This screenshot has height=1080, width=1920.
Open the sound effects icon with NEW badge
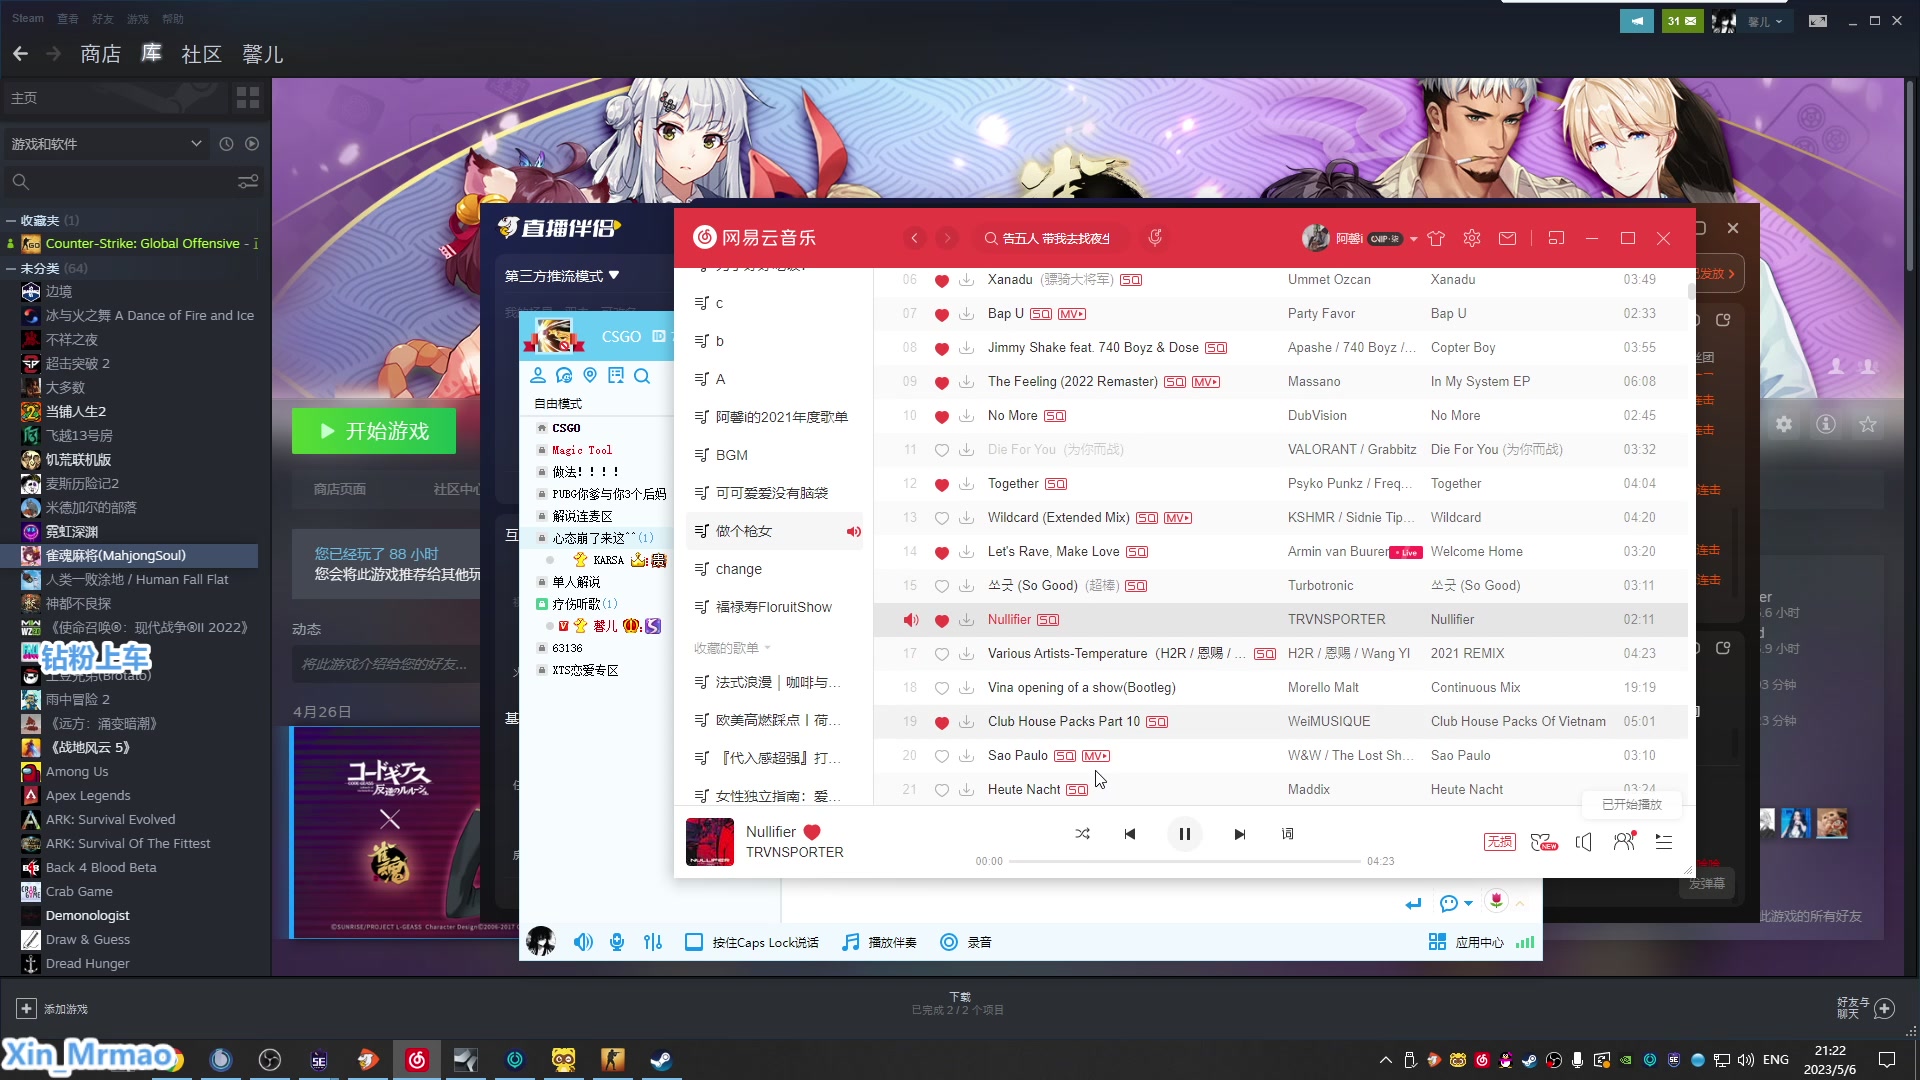click(1543, 842)
